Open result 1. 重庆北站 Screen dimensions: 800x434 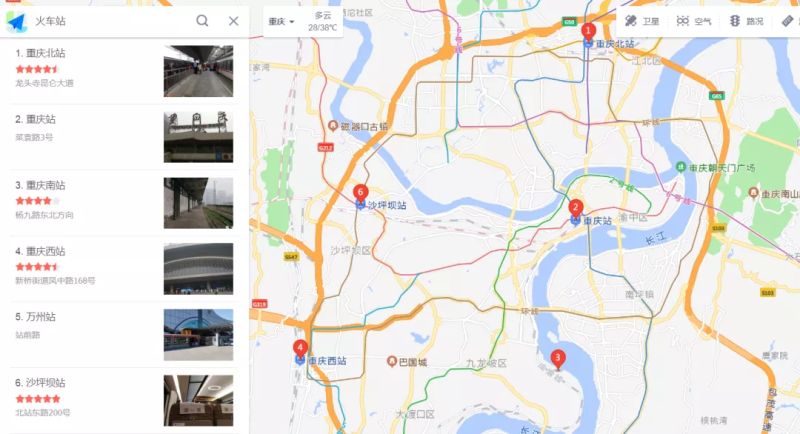(124, 71)
